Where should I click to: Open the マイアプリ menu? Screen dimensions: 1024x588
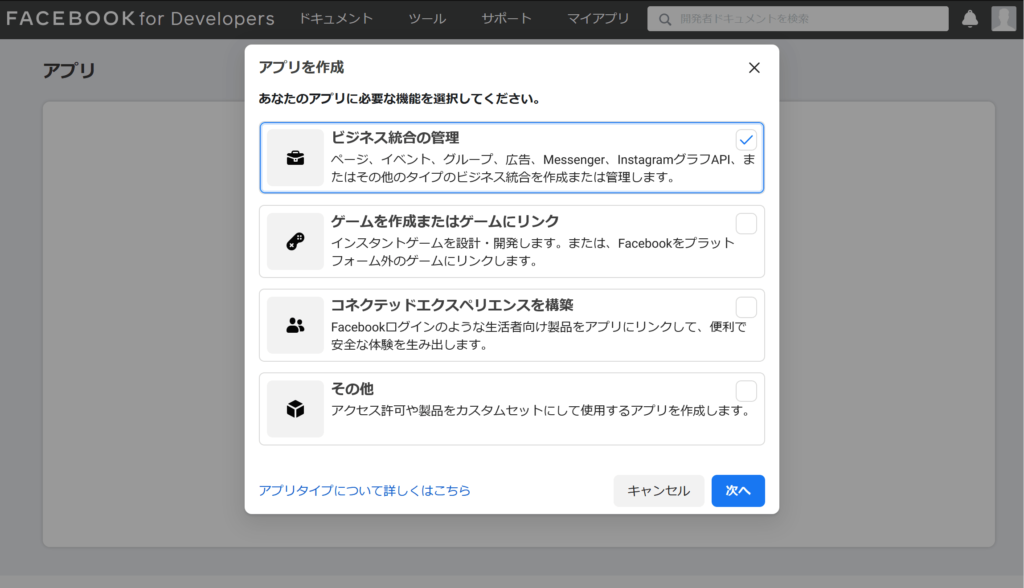pos(598,19)
